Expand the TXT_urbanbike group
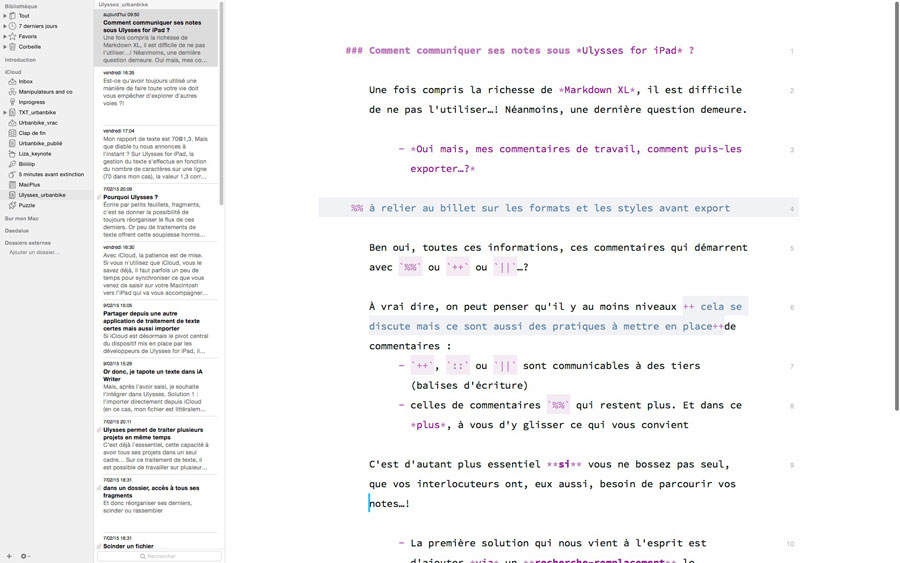Viewport: 900px width, 563px height. 5,112
